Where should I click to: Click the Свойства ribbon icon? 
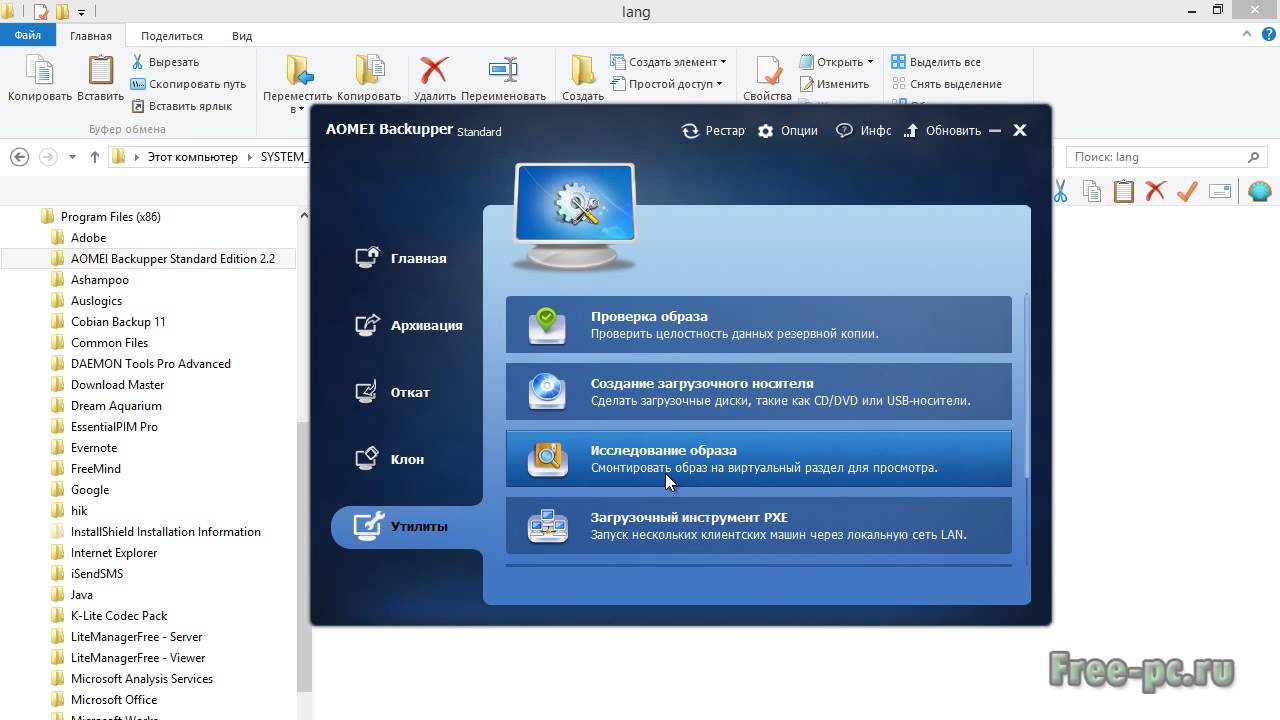tap(768, 70)
